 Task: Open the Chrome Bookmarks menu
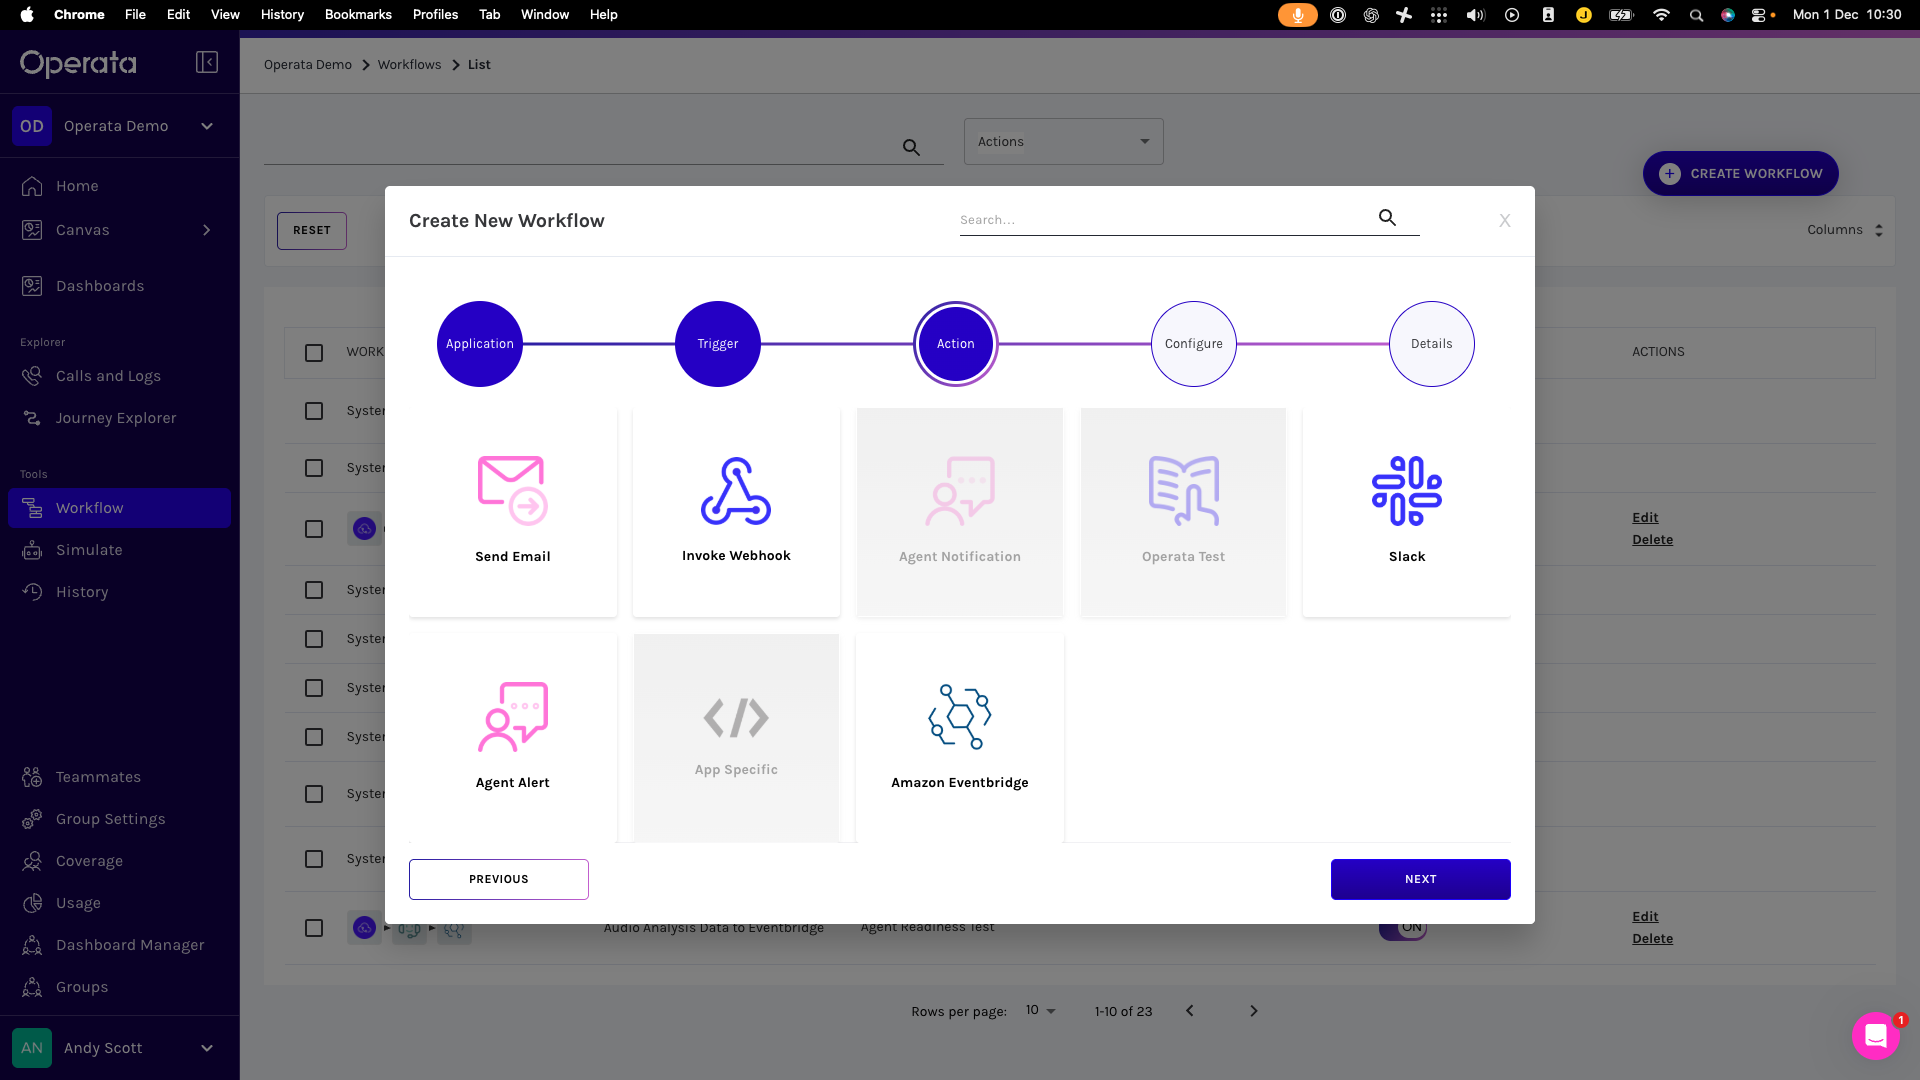[x=358, y=15]
